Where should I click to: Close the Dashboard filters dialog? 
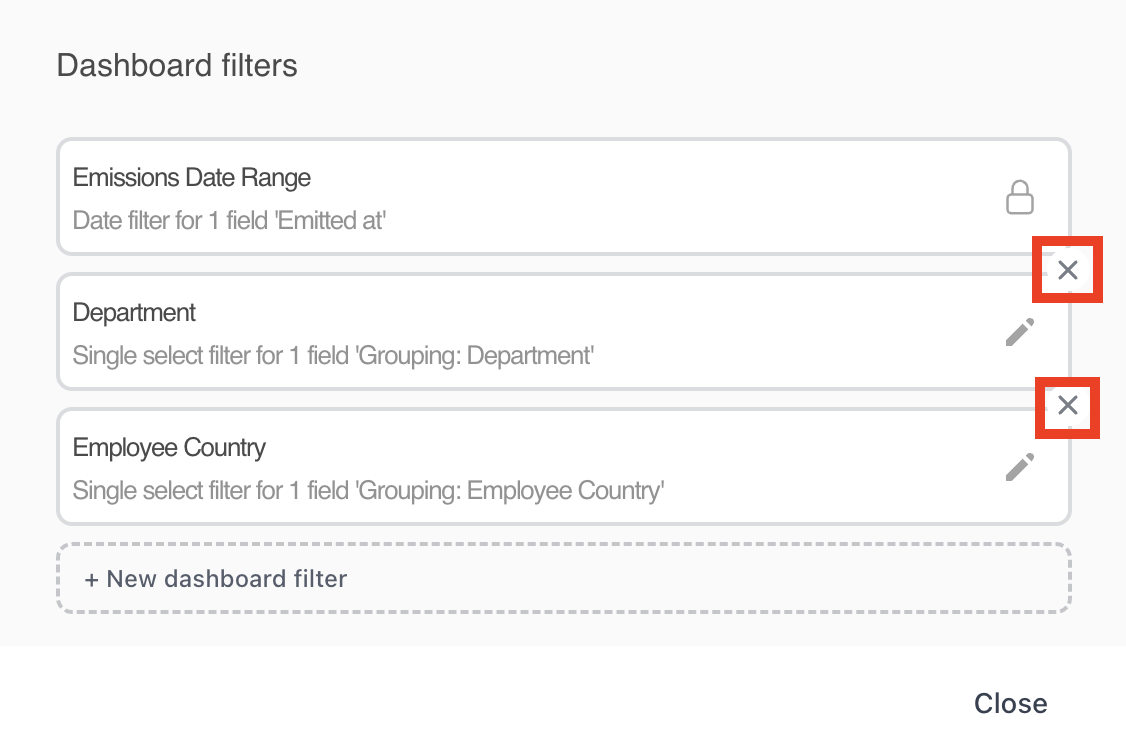click(1010, 703)
